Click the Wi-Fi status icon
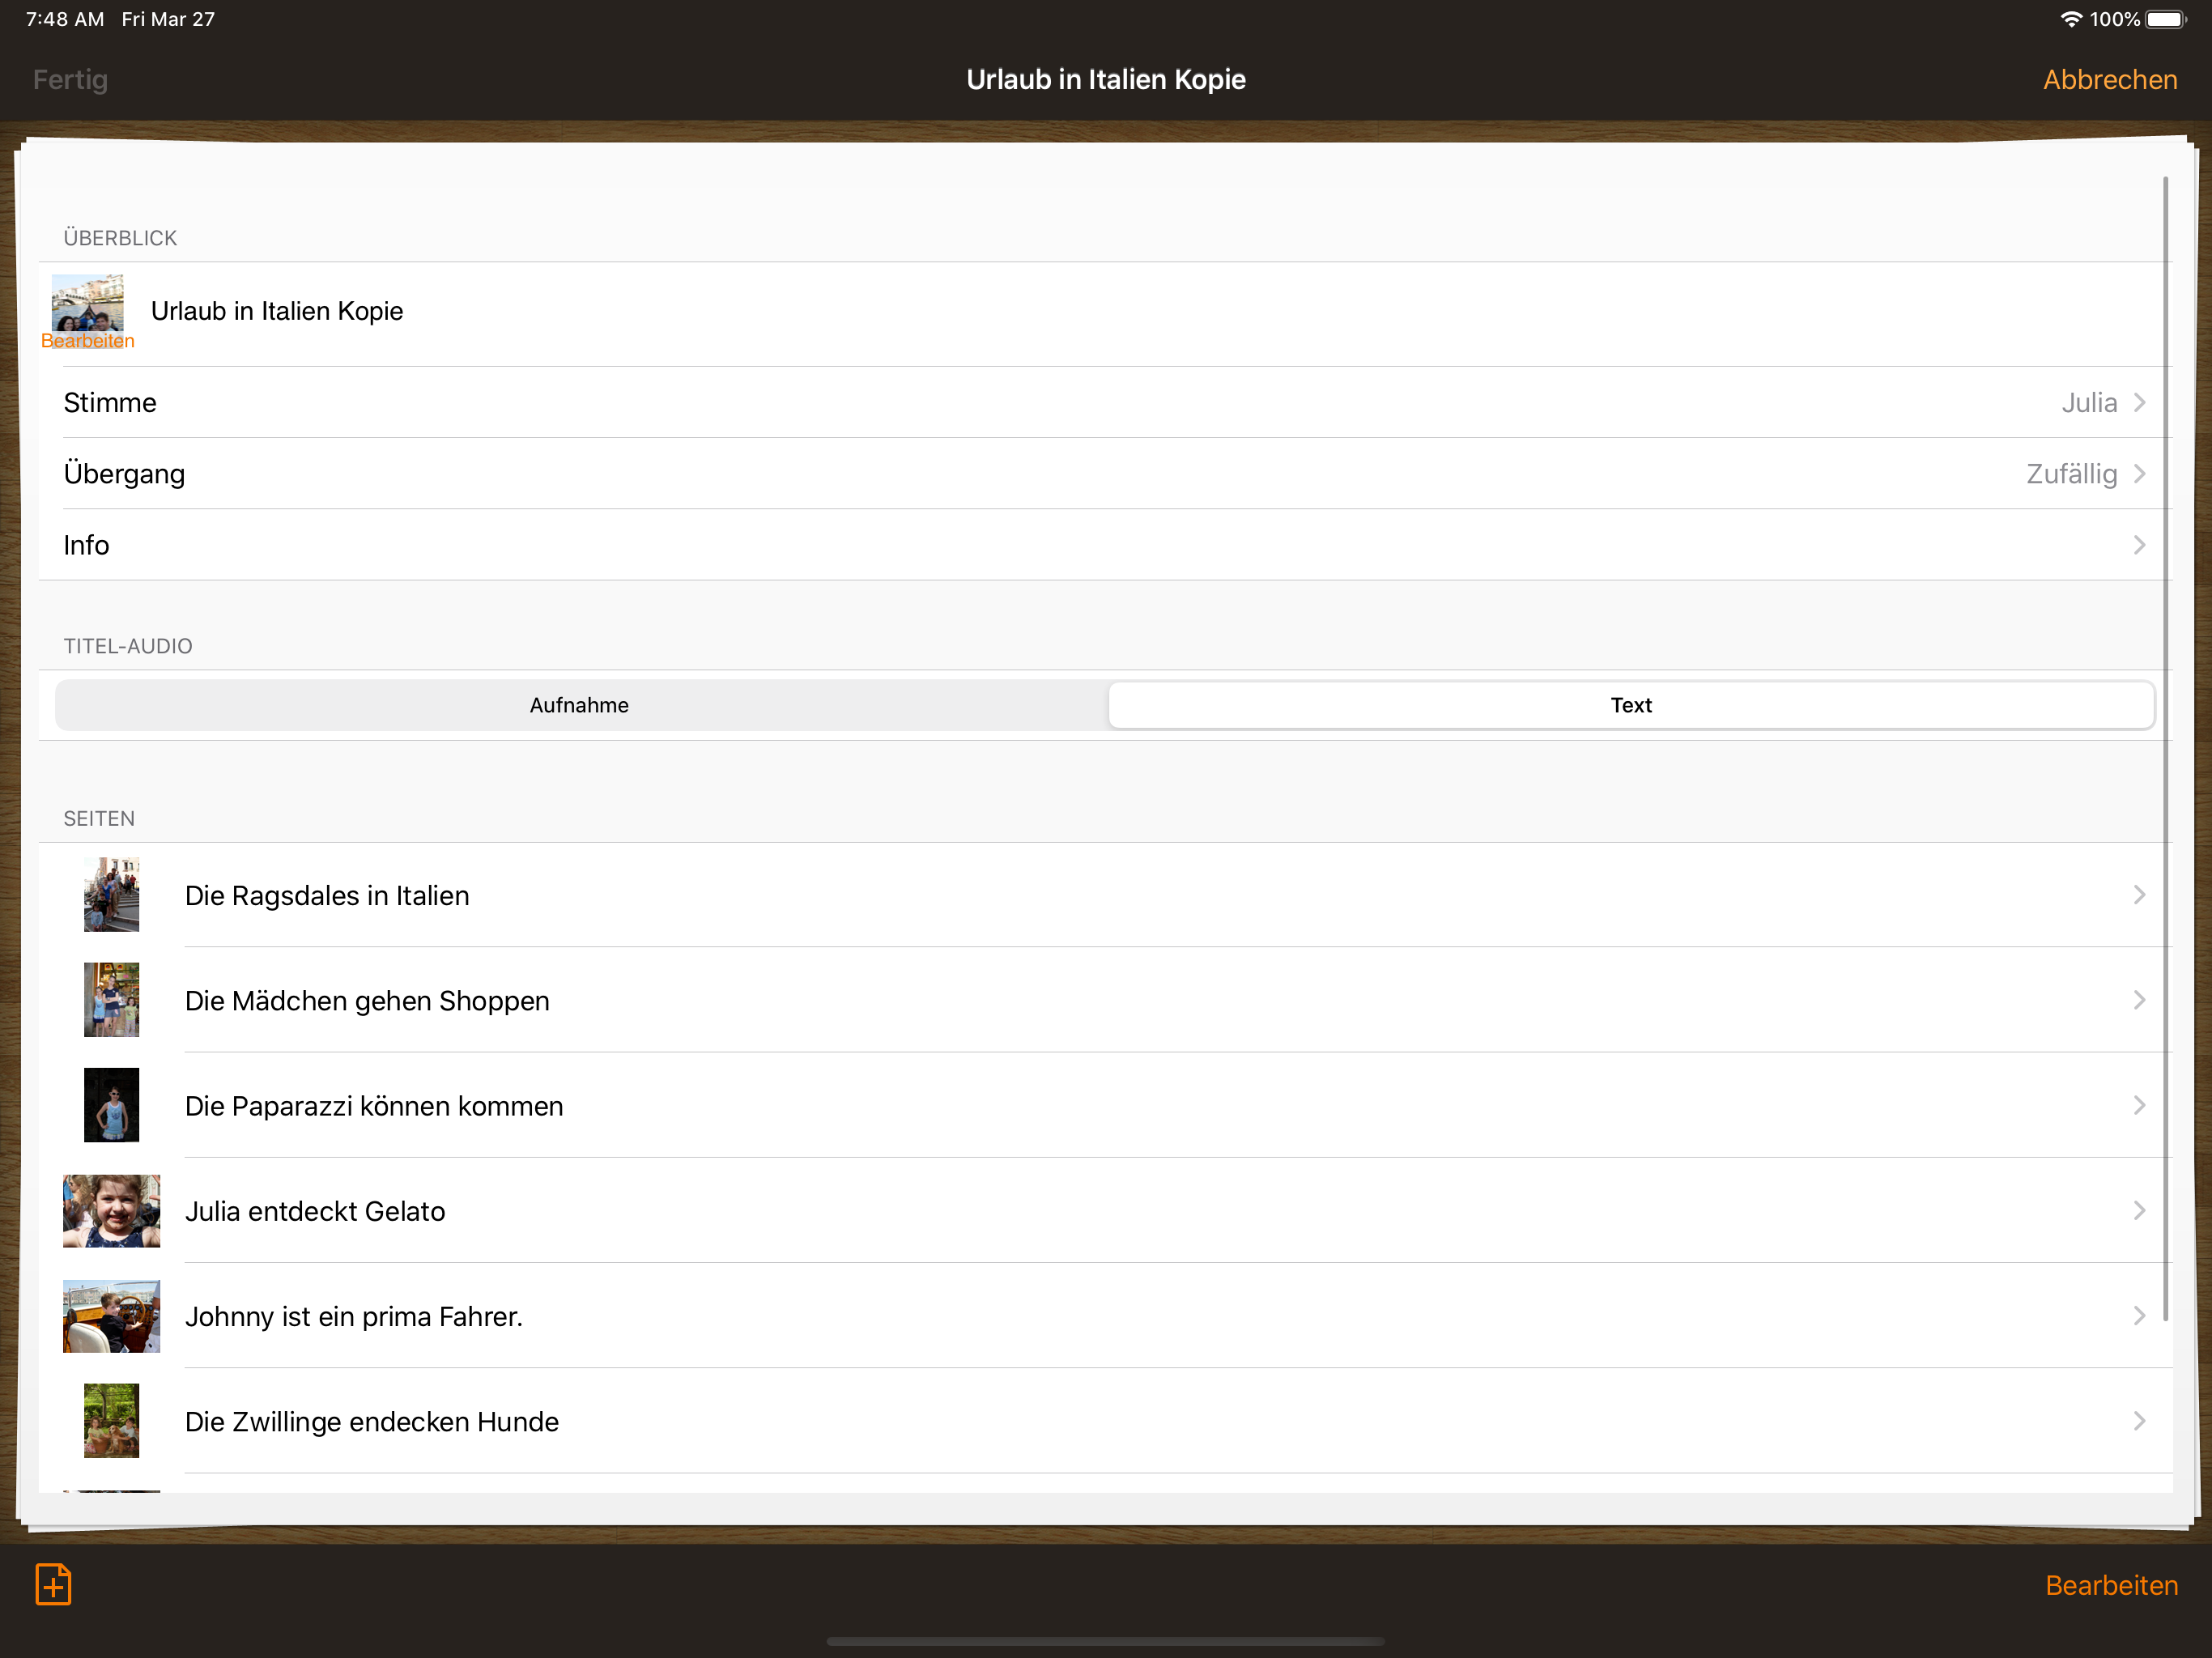Image resolution: width=2212 pixels, height=1658 pixels. (2070, 19)
